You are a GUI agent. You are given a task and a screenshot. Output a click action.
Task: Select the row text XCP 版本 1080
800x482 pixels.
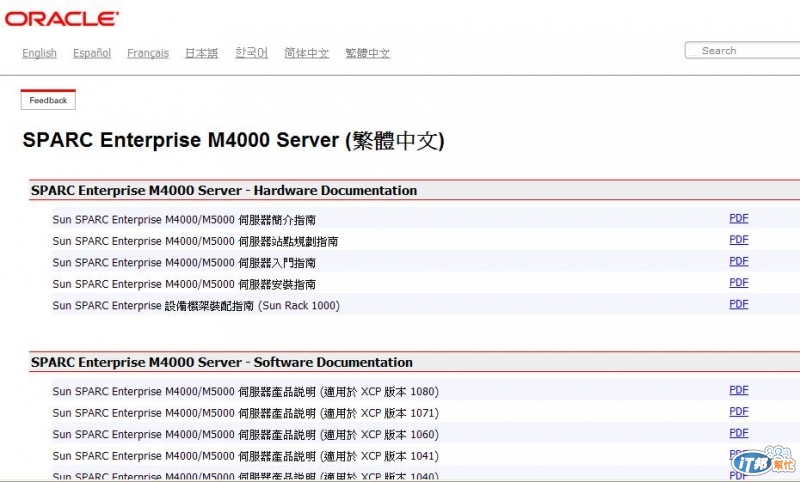coord(245,392)
